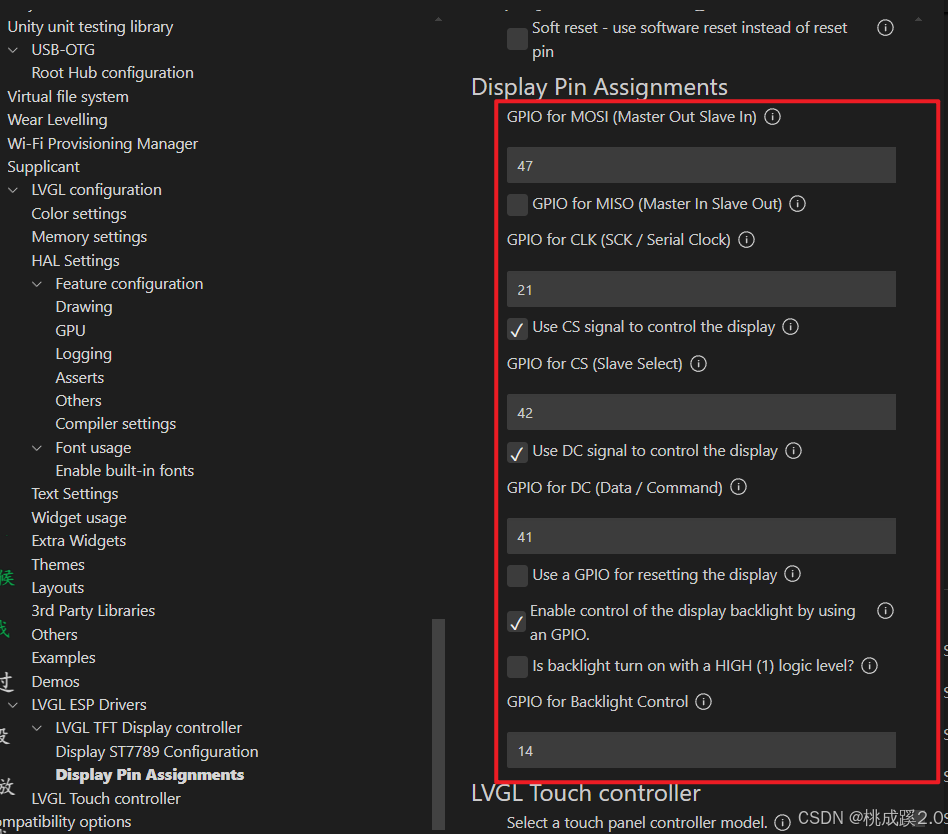The width and height of the screenshot is (948, 834).
Task: Collapse the USB-OTG tree node
Action: pos(13,50)
